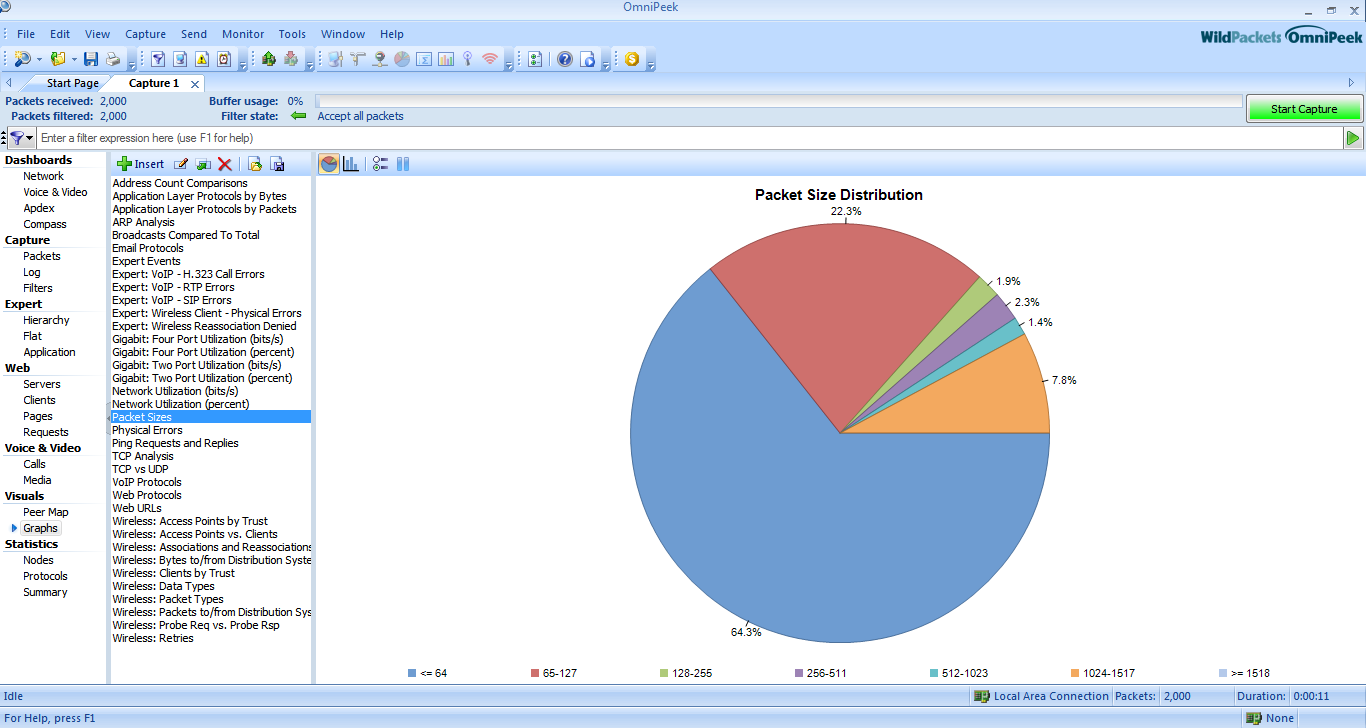Toggle the graph legend options button
The width and height of the screenshot is (1366, 728).
point(380,164)
